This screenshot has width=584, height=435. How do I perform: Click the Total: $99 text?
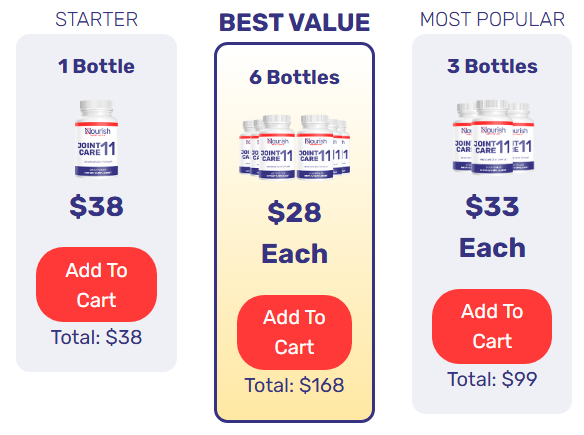pos(492,380)
